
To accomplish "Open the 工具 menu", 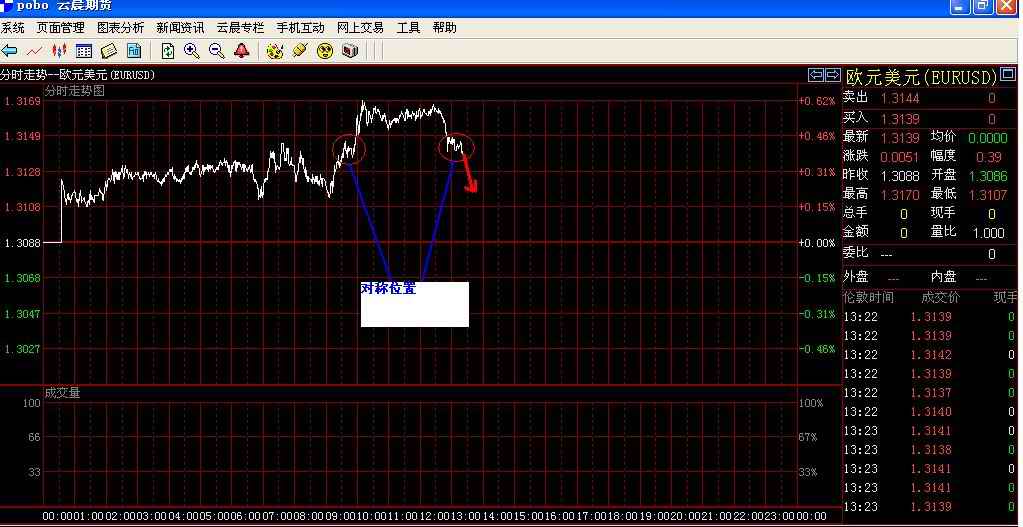I will tap(408, 27).
